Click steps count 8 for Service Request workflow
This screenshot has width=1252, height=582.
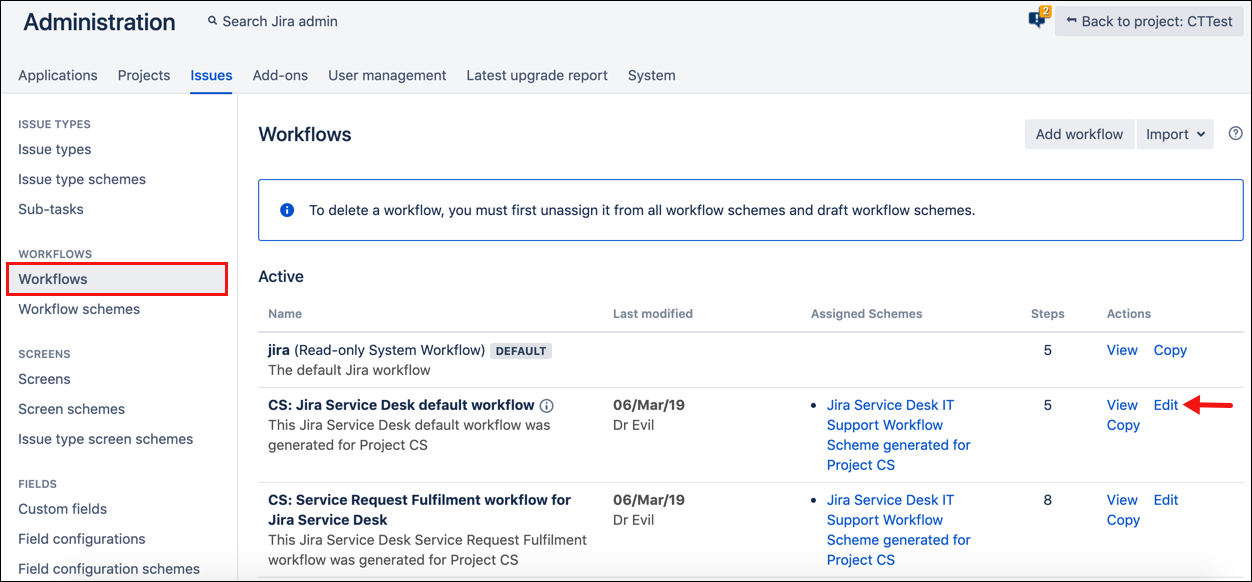pos(1048,500)
